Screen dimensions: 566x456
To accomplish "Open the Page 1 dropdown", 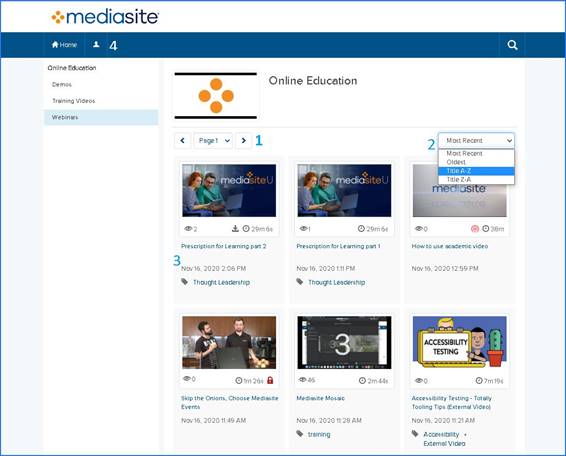I will click(x=213, y=140).
